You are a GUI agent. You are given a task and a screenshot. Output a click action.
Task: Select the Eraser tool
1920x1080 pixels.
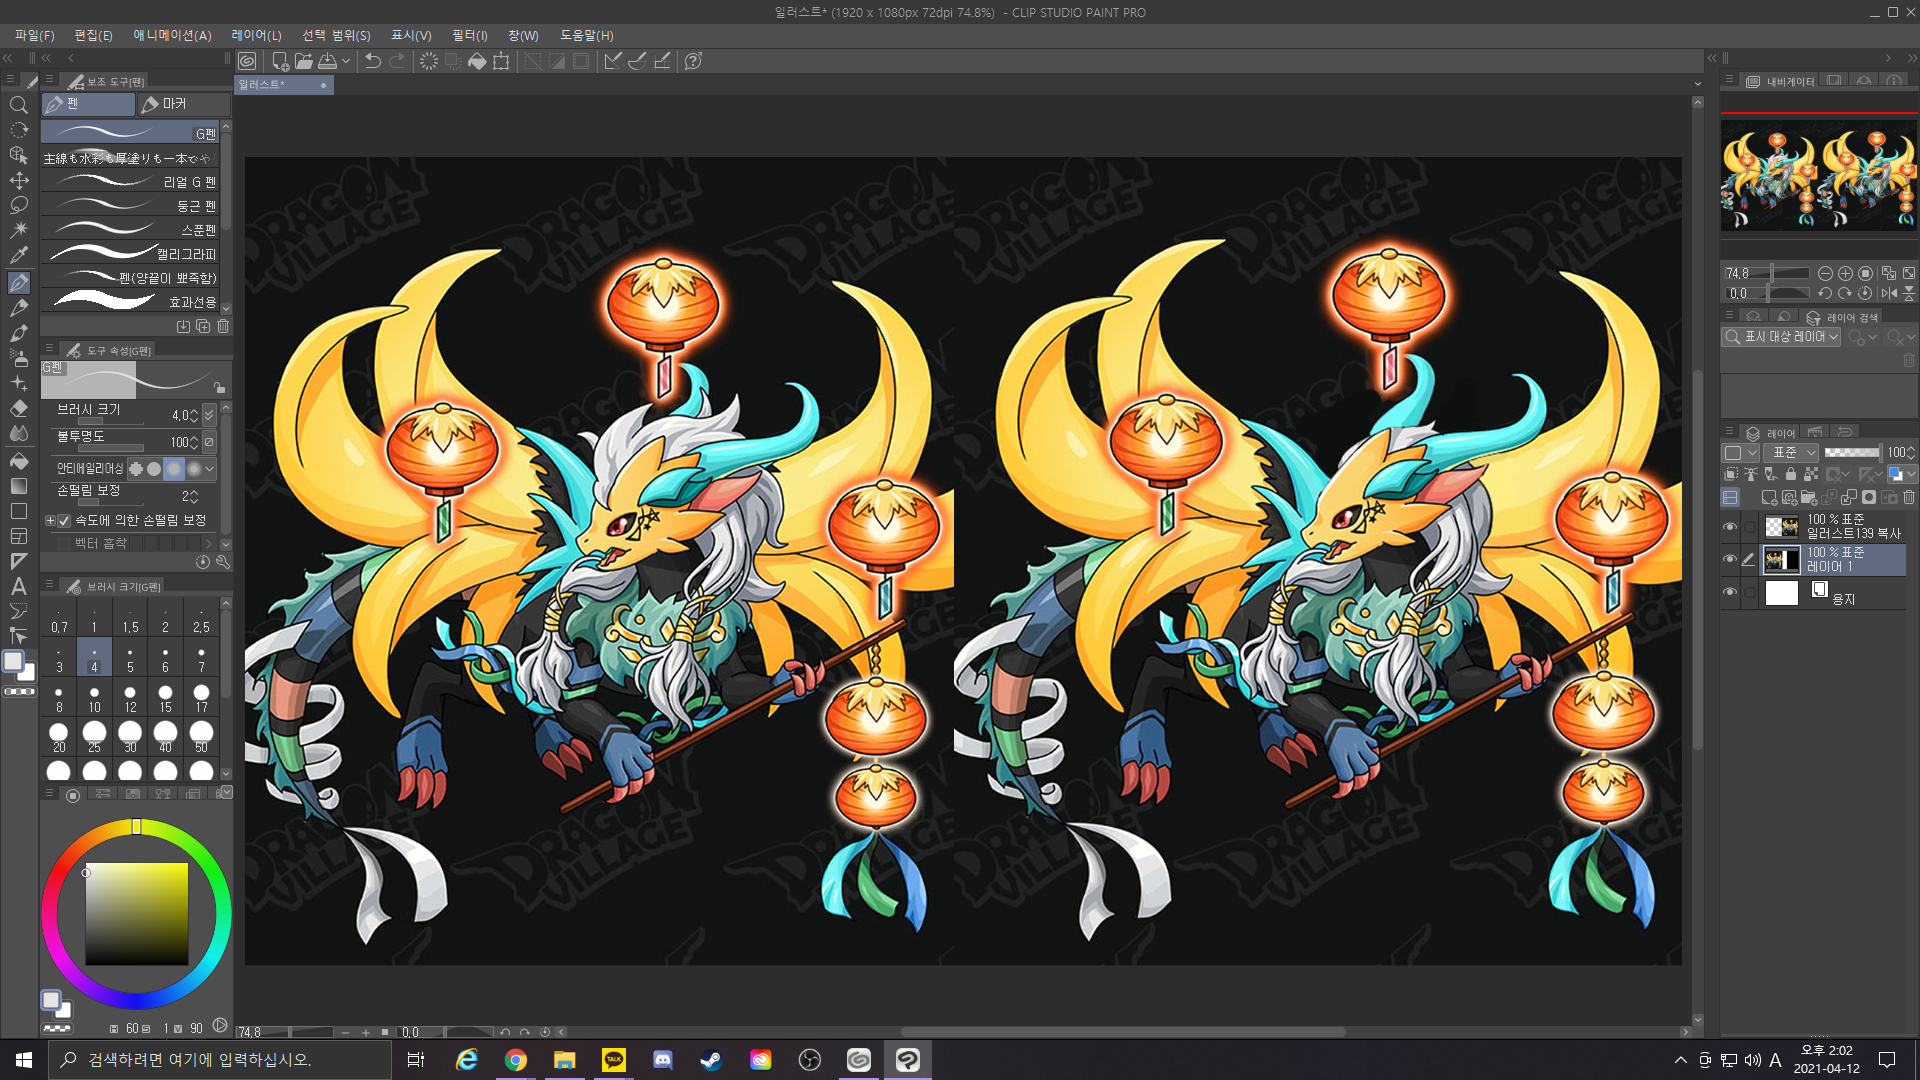(18, 408)
